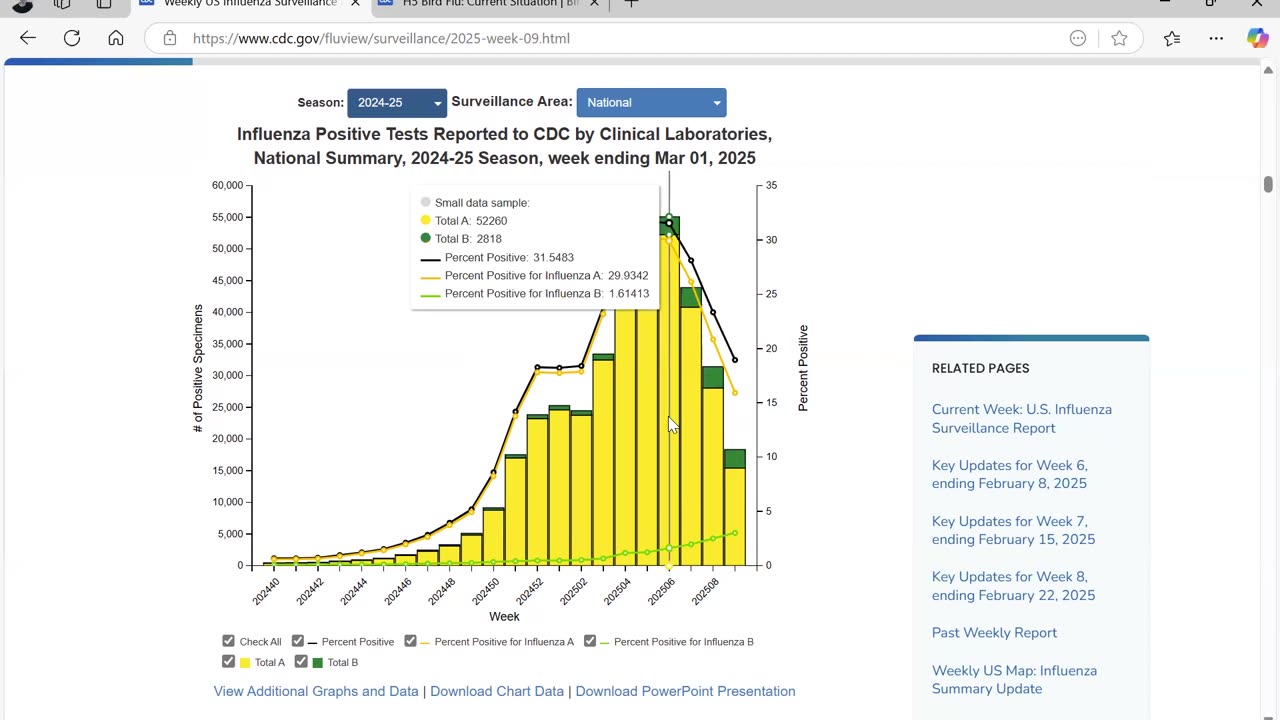View site information lock icon in address bar
Screen dimensions: 1280x720
tap(170, 38)
